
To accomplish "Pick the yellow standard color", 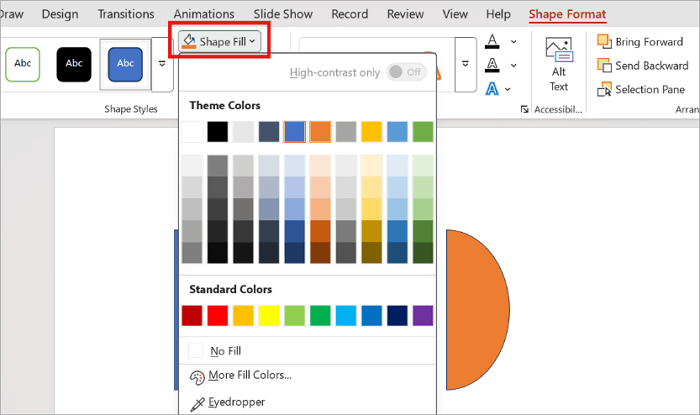I will coord(269,315).
